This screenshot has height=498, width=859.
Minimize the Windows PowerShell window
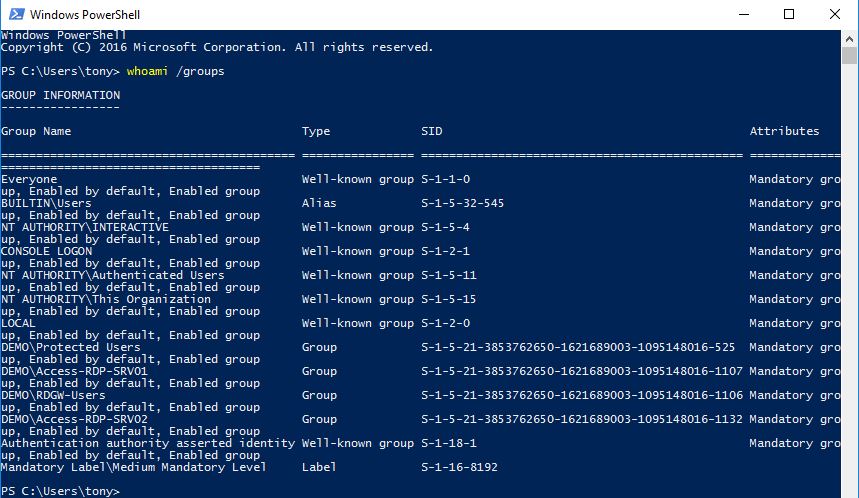coord(743,14)
